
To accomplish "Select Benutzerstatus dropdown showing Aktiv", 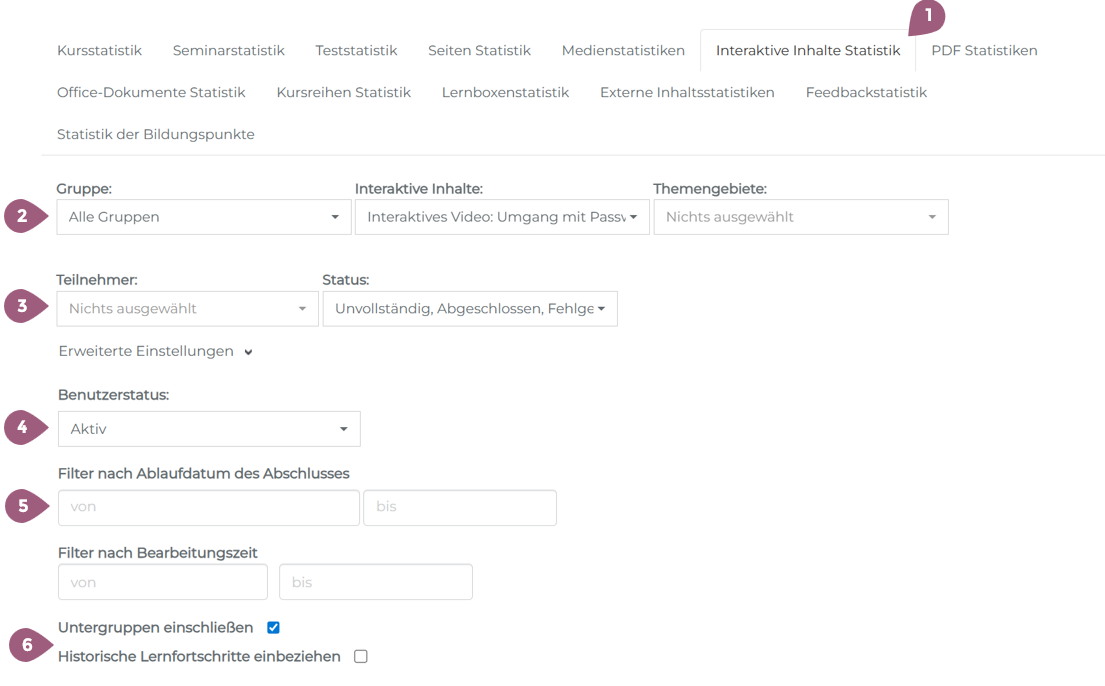I will pos(209,429).
